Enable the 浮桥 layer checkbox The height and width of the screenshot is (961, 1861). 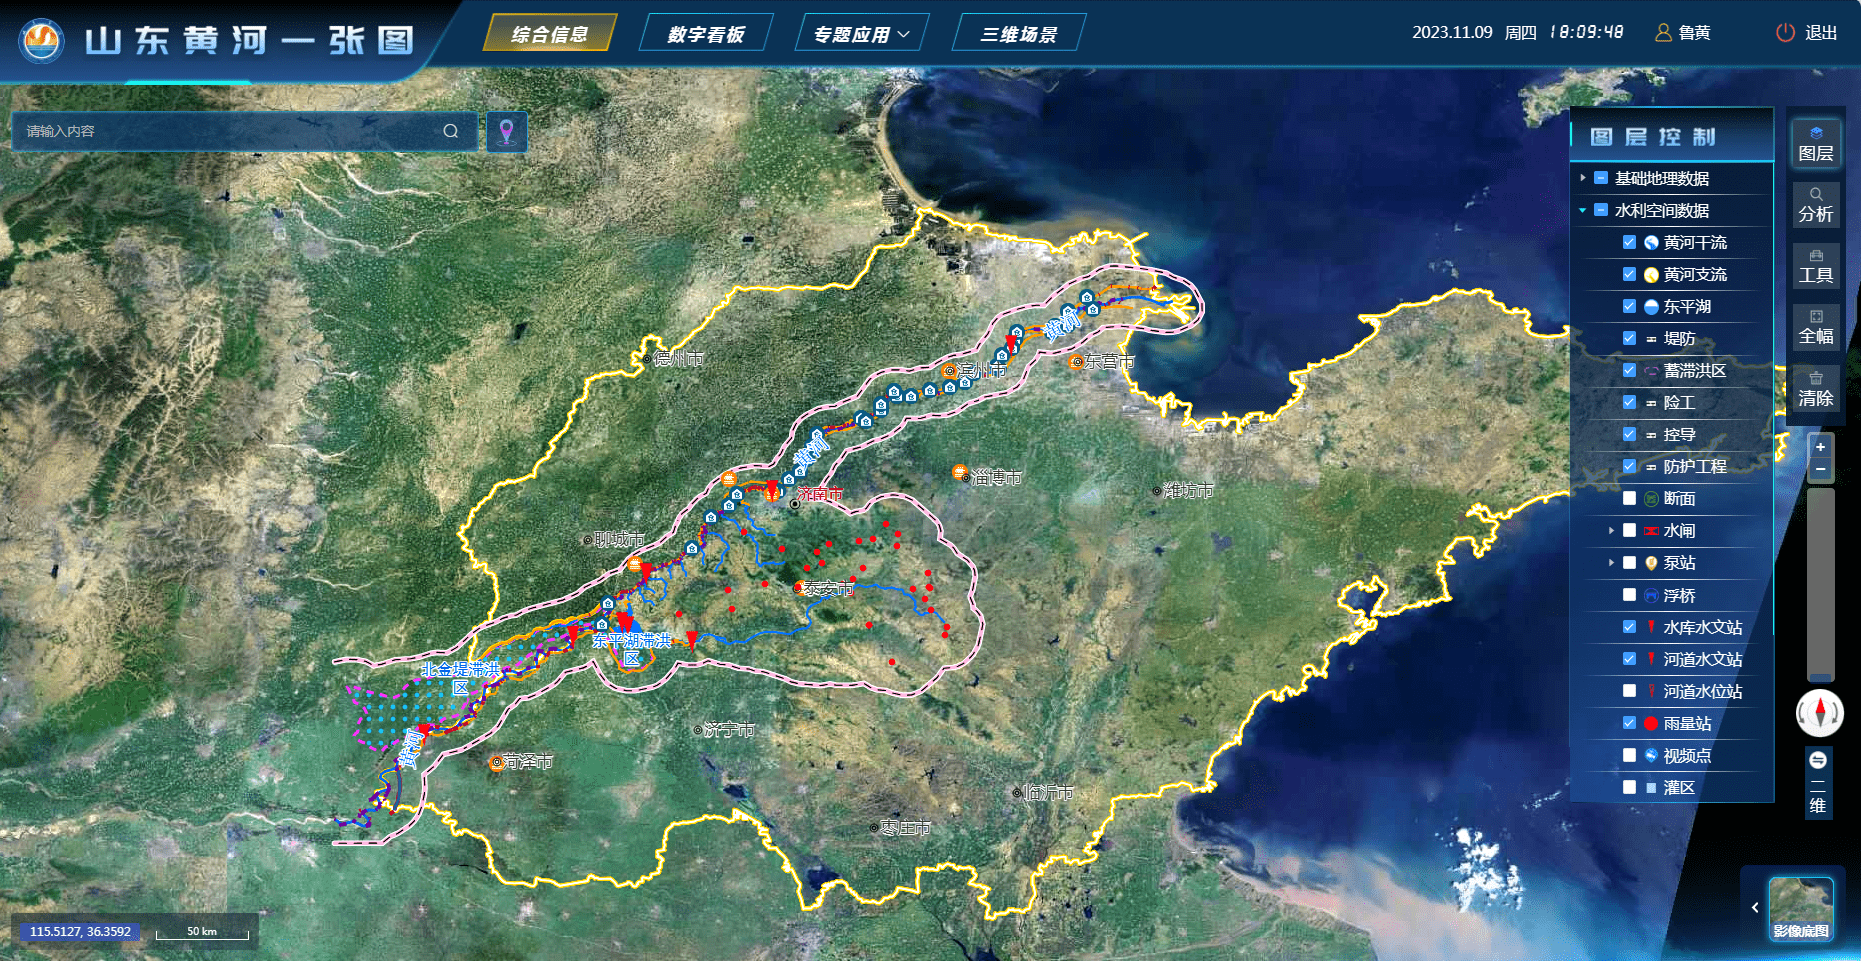tap(1629, 595)
